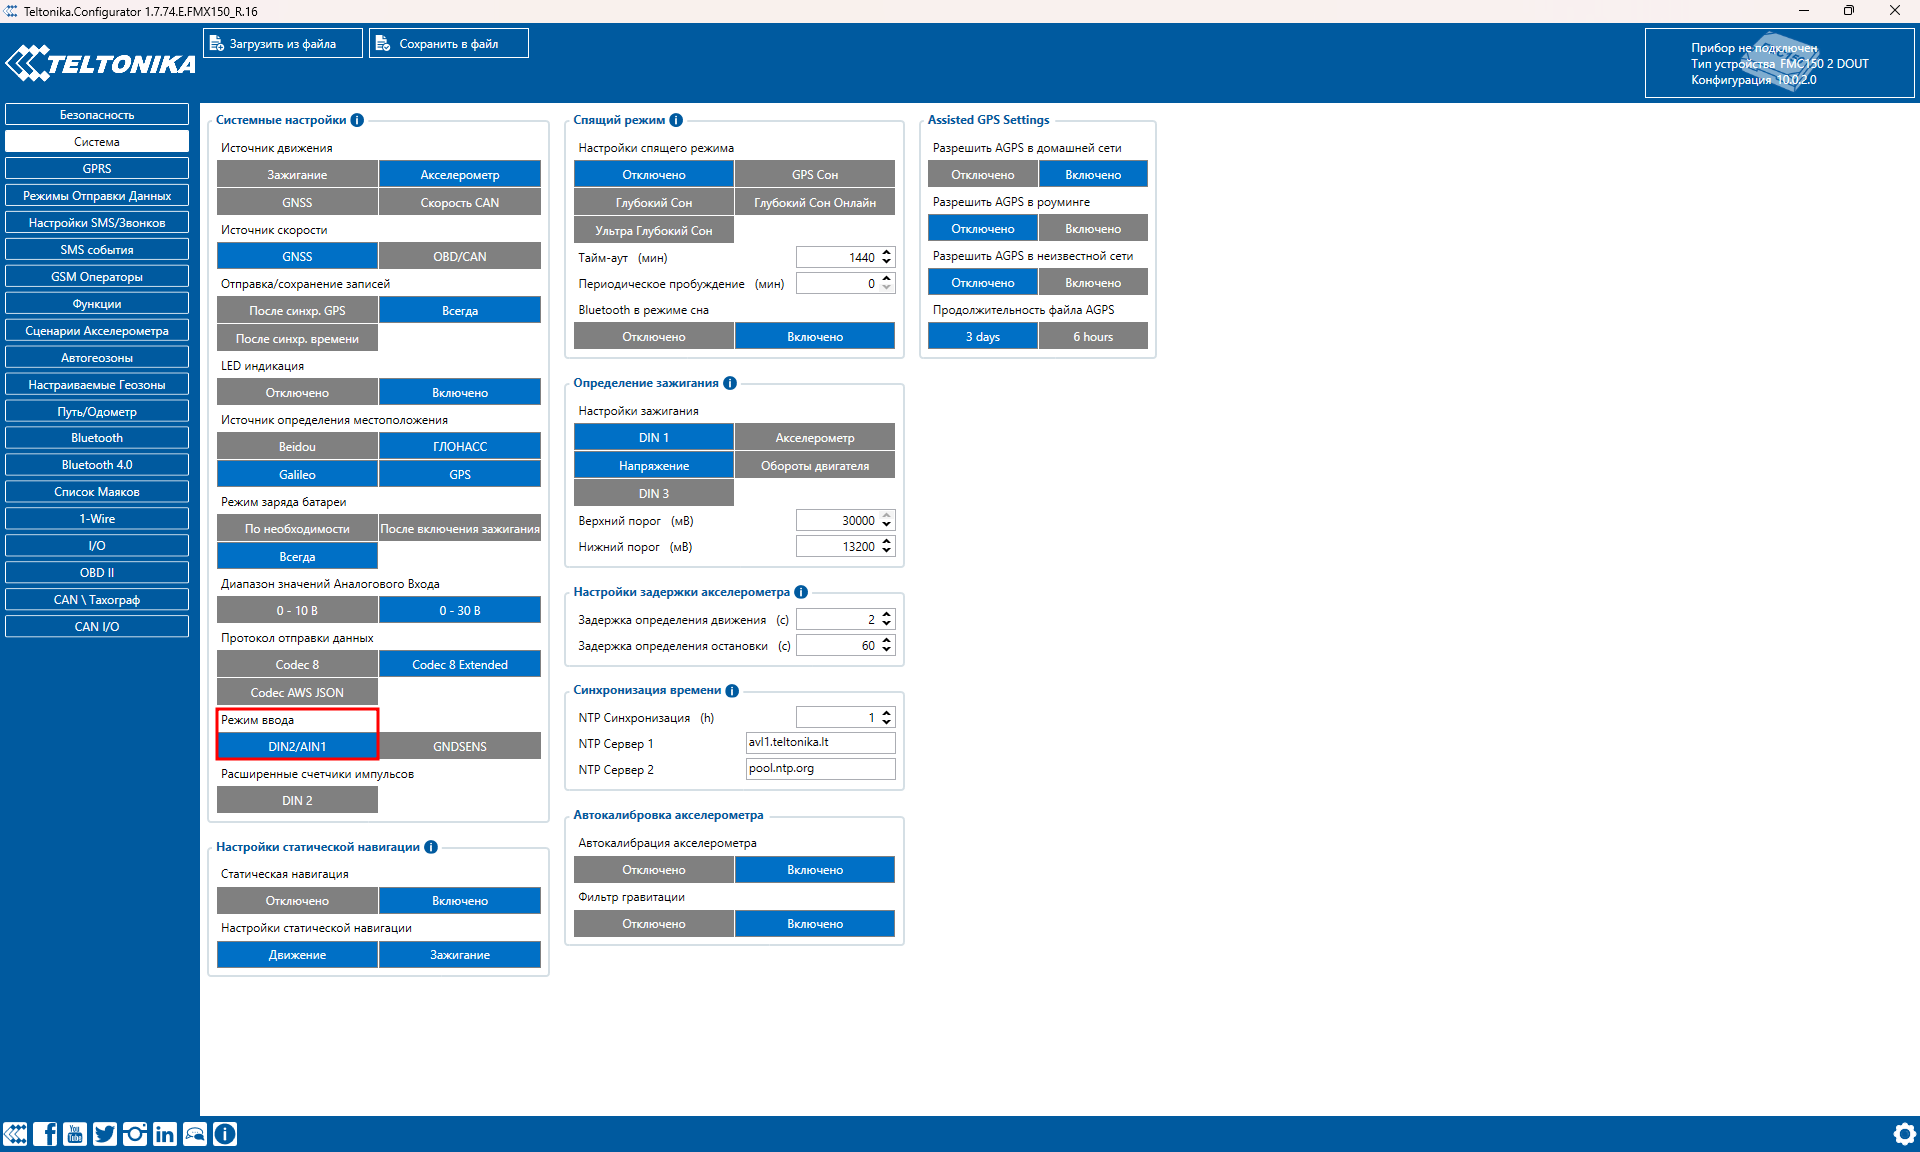Set LED индикация to Отключено

(297, 393)
